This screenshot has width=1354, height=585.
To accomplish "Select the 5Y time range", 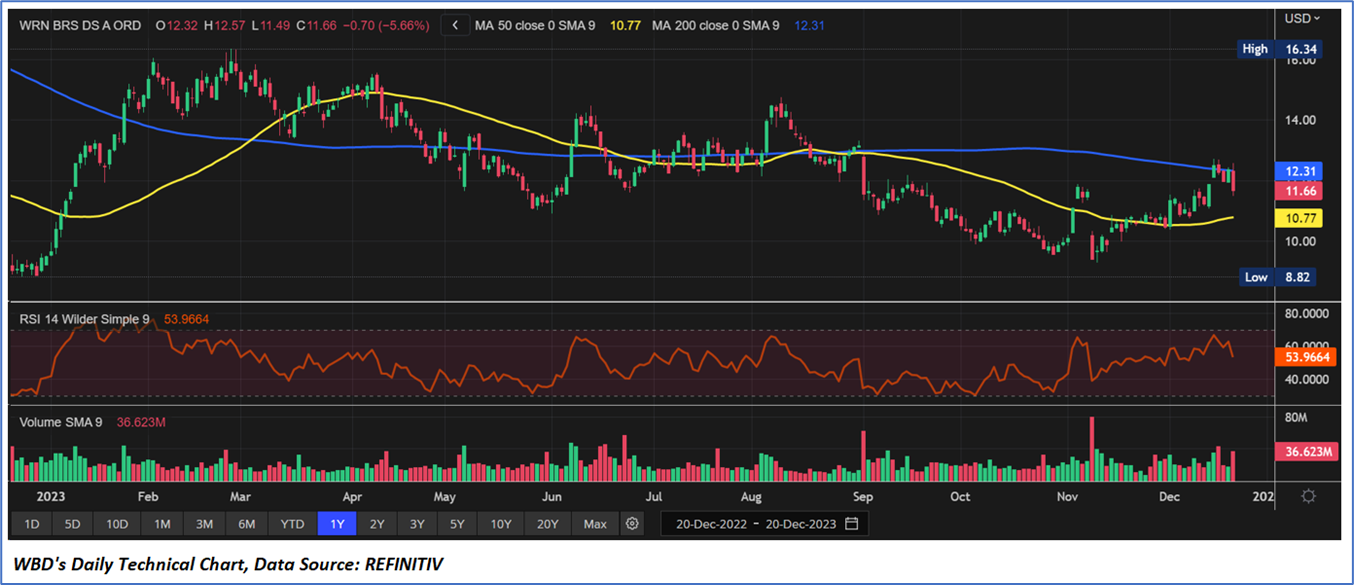I will 456,524.
